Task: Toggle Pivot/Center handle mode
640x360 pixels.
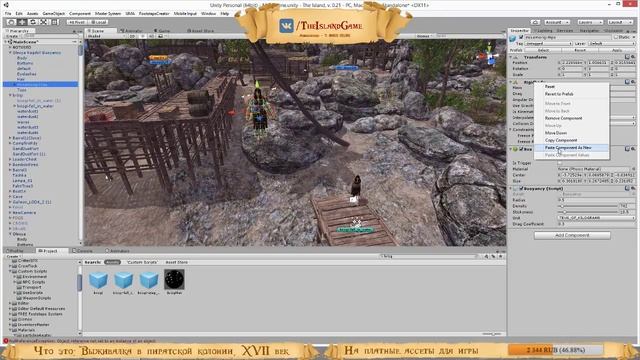Action: 77,22
